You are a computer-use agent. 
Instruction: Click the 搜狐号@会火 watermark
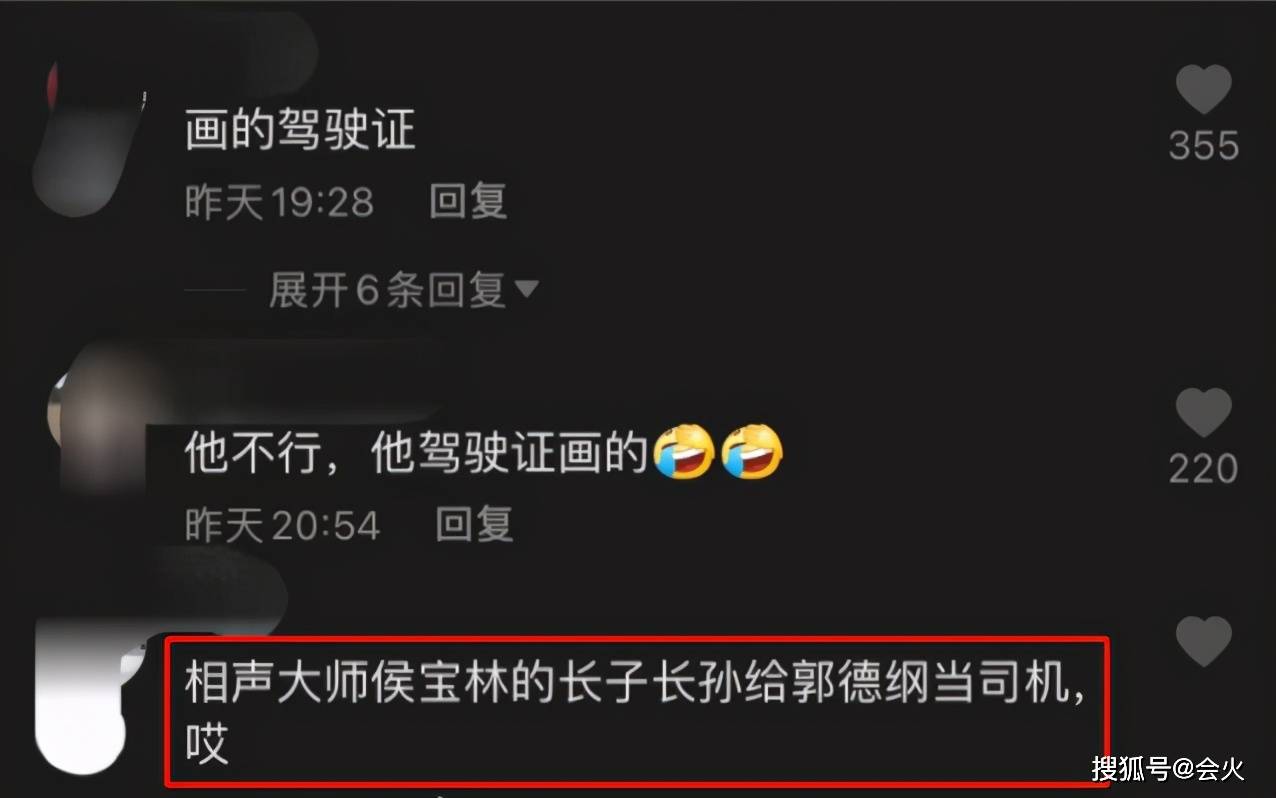tap(1168, 769)
